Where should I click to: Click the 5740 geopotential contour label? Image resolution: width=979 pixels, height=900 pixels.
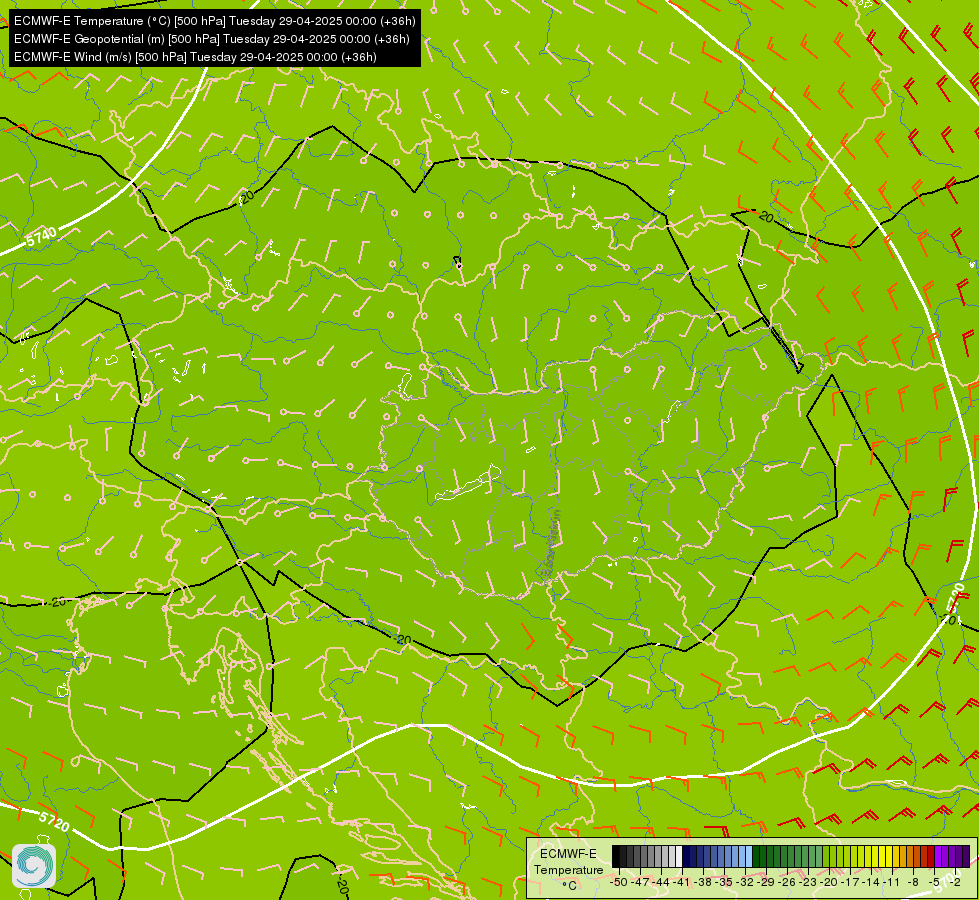click(41, 236)
